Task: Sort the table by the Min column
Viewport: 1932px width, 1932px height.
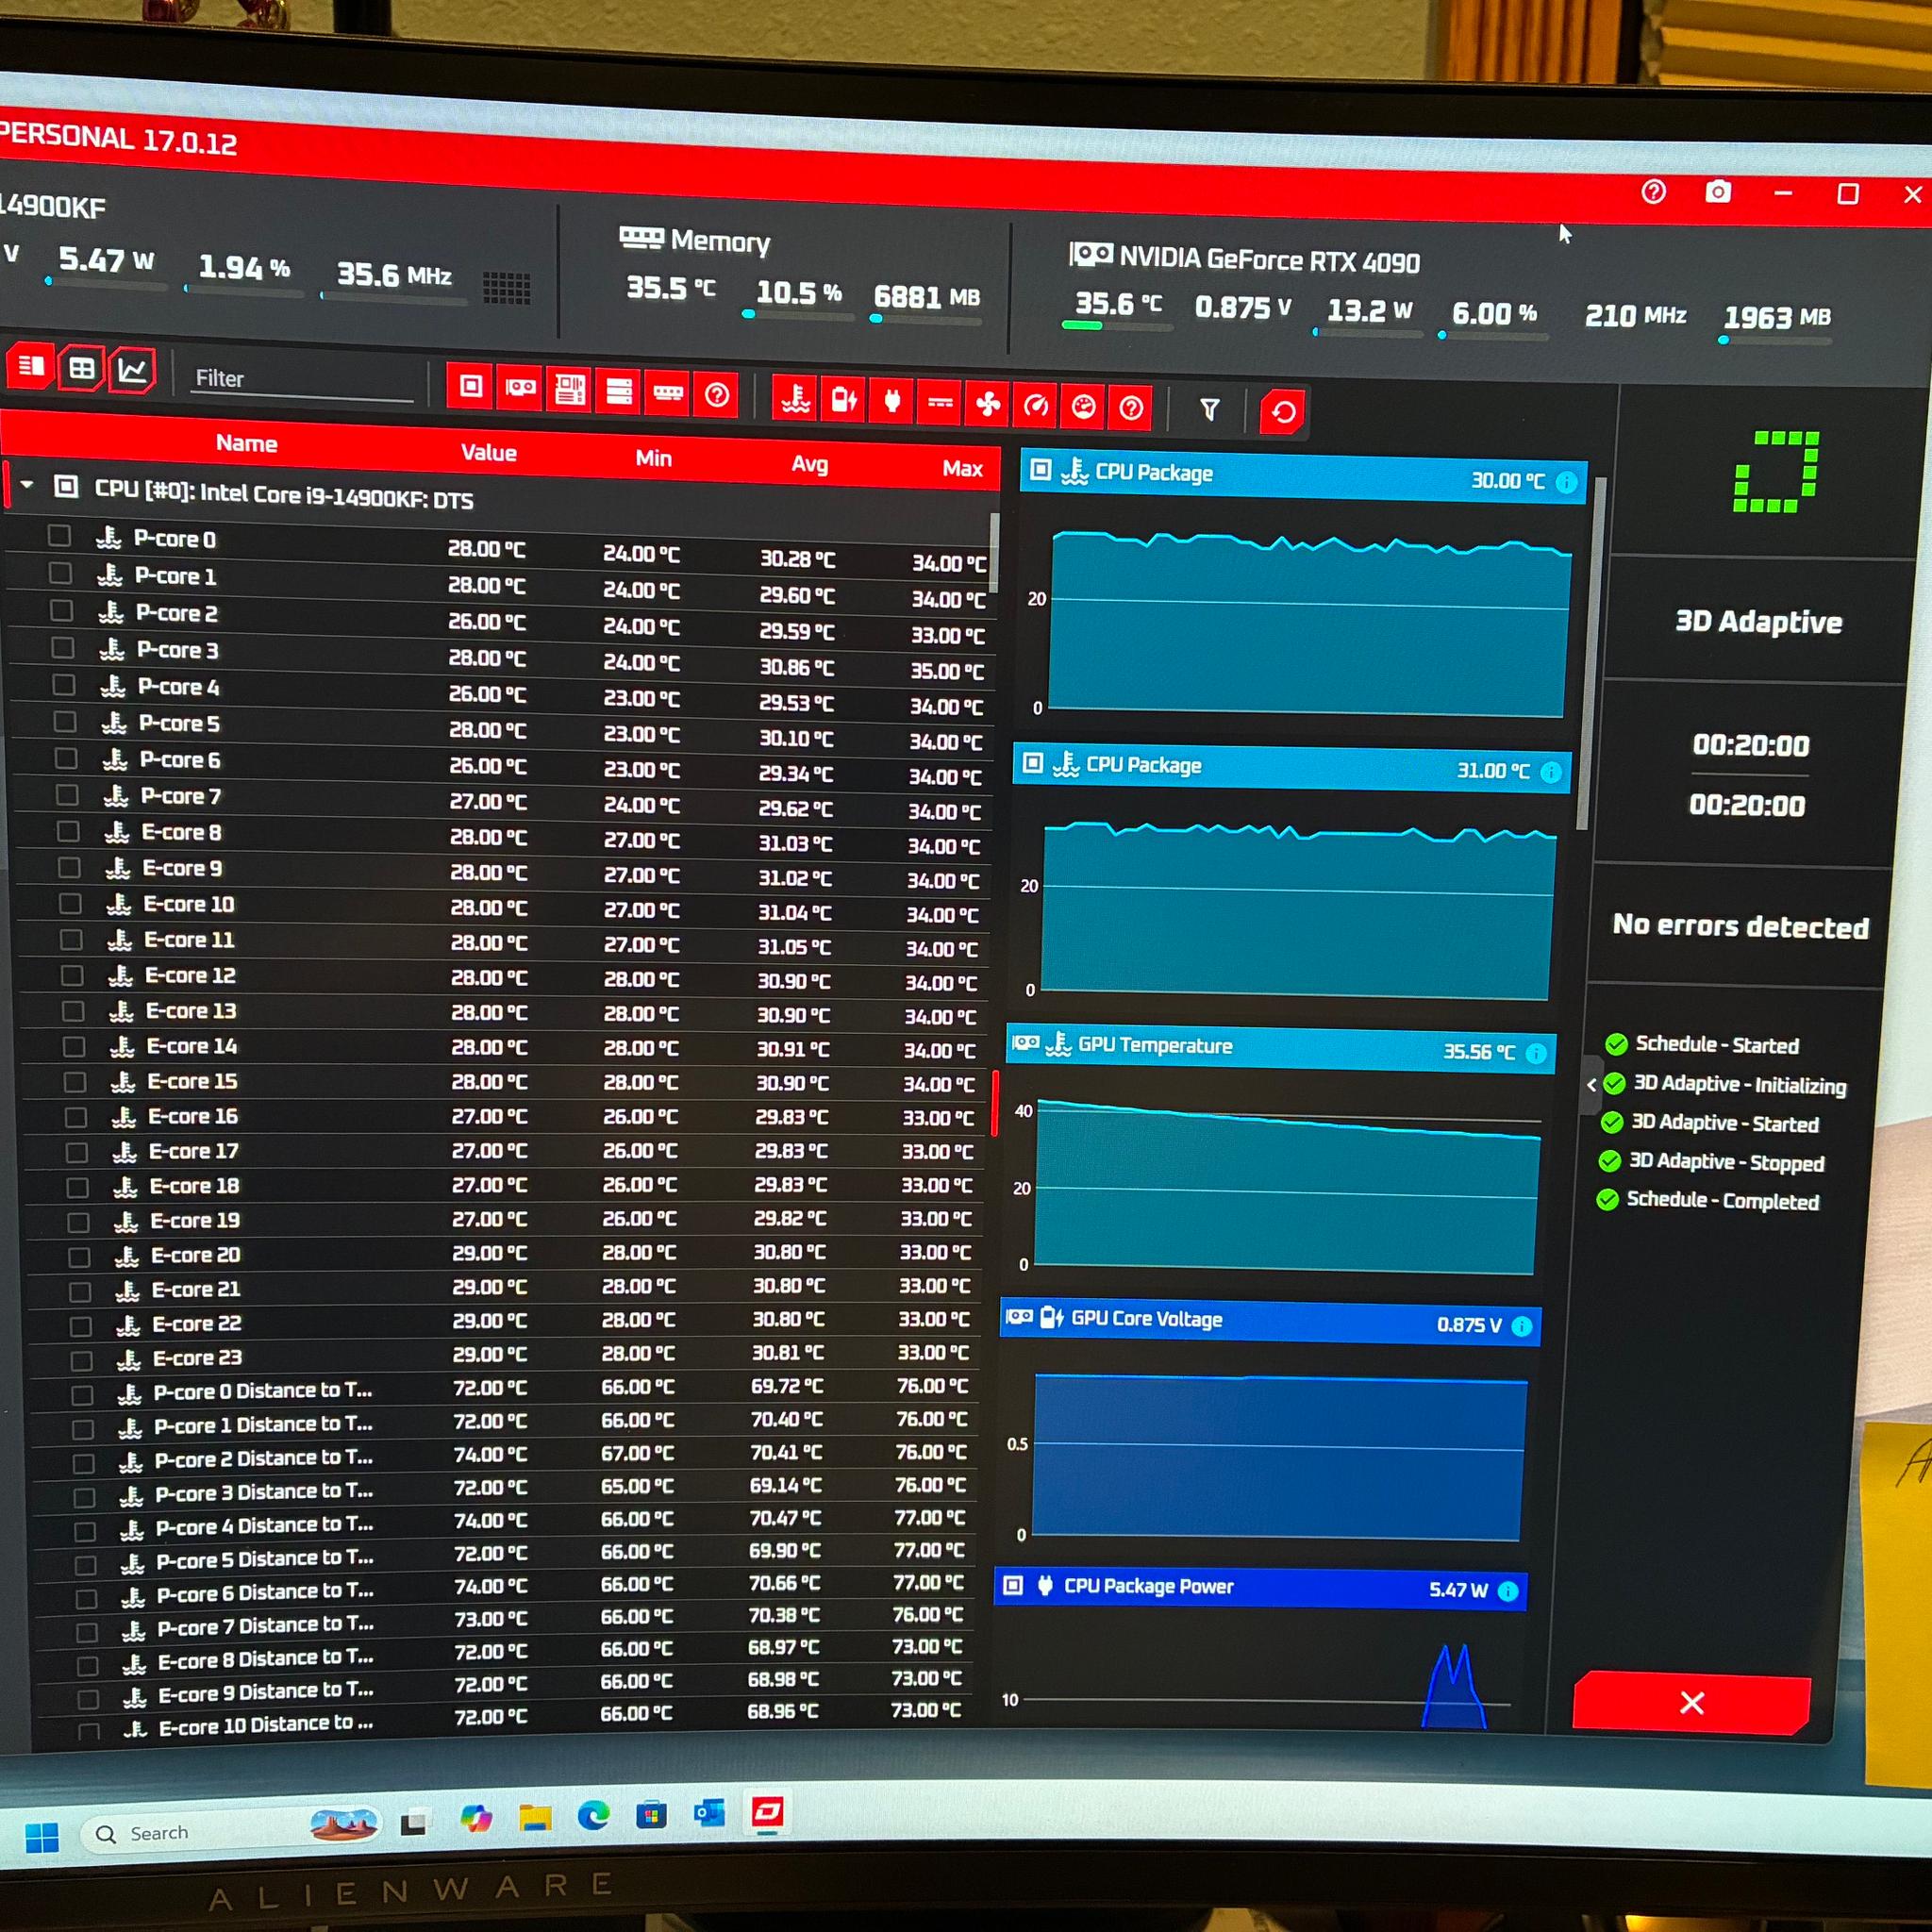Action: [x=654, y=458]
